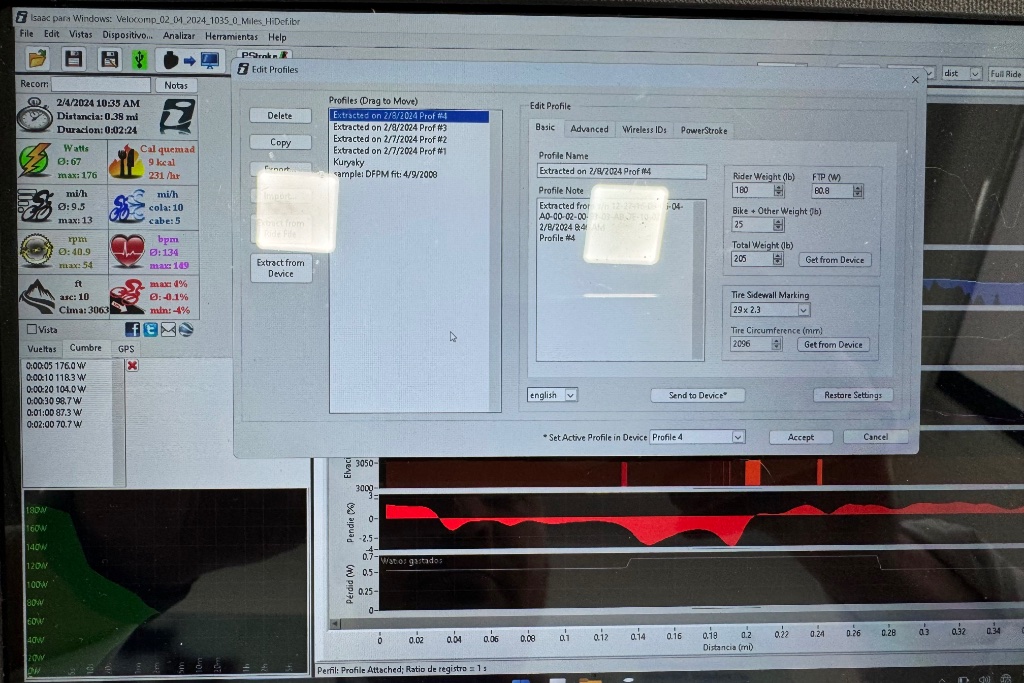1024x683 pixels.
Task: Click the green USB connection icon
Action: coord(139,59)
